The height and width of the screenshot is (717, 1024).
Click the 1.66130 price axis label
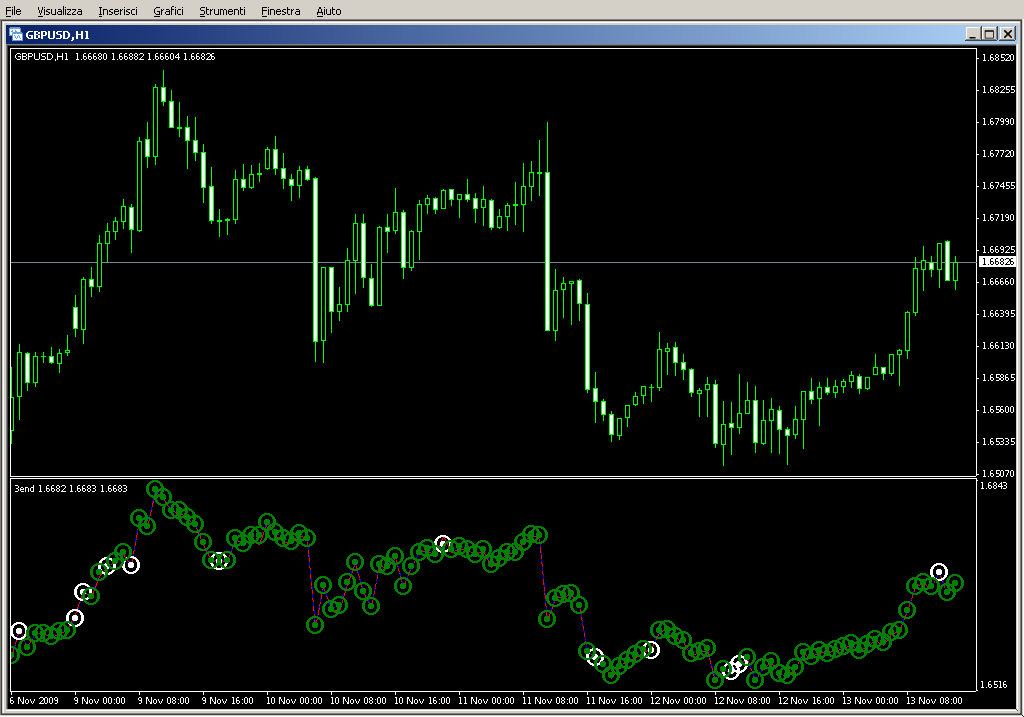tap(999, 345)
